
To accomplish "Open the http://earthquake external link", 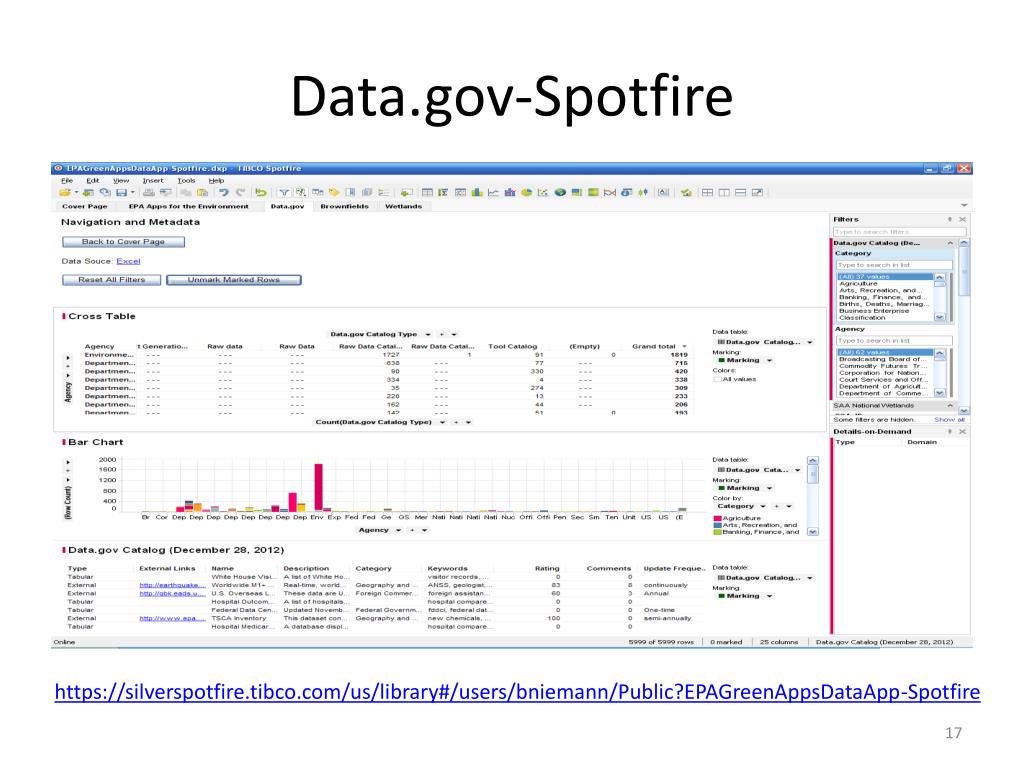I will pyautogui.click(x=172, y=585).
